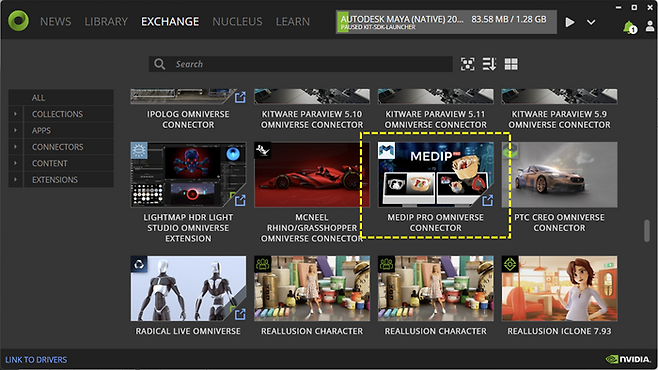Open MEDIP PRO connector thumbnail
This screenshot has width=658, height=370.
(x=436, y=175)
